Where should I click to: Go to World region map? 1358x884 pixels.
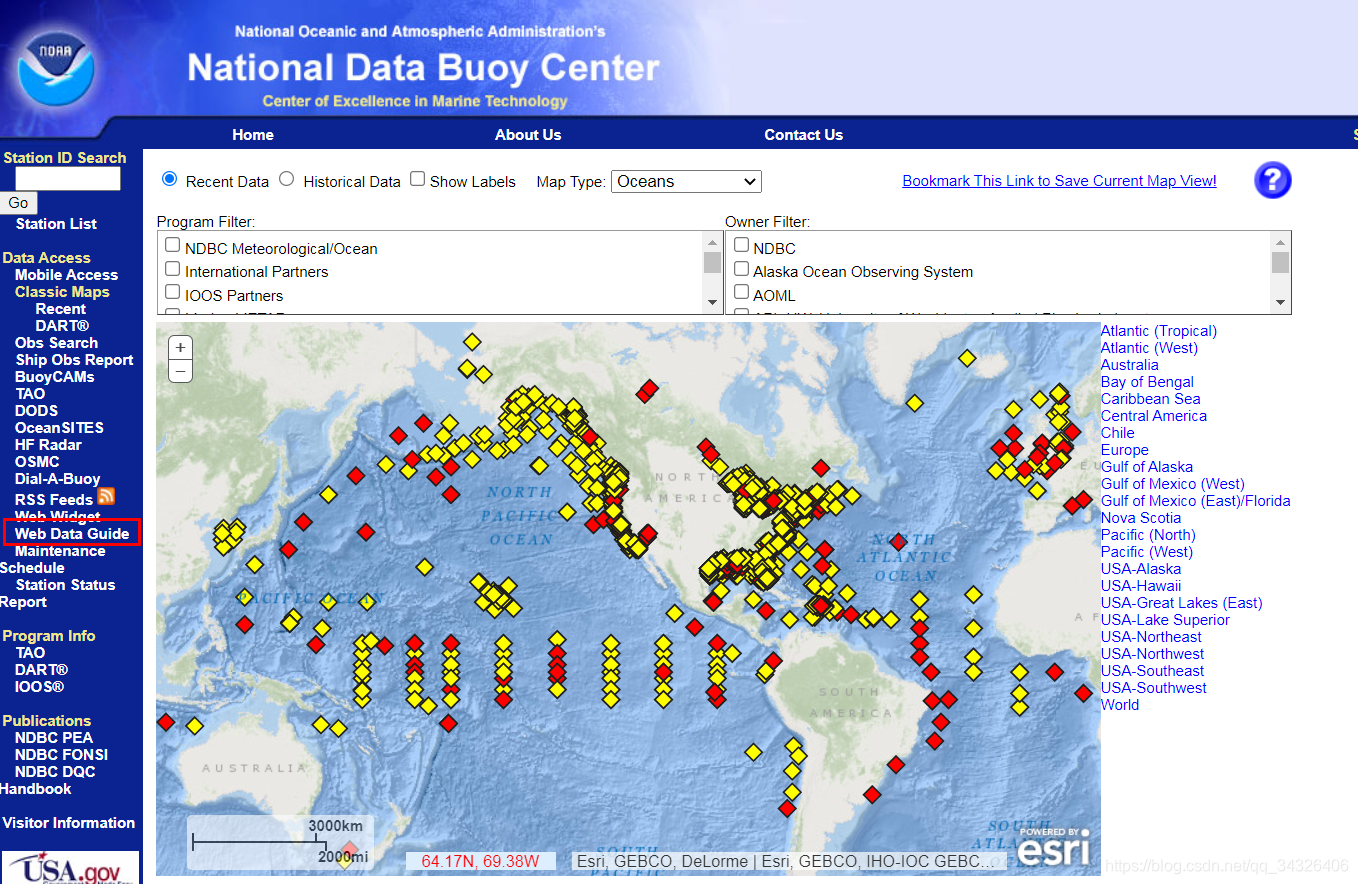click(1120, 705)
